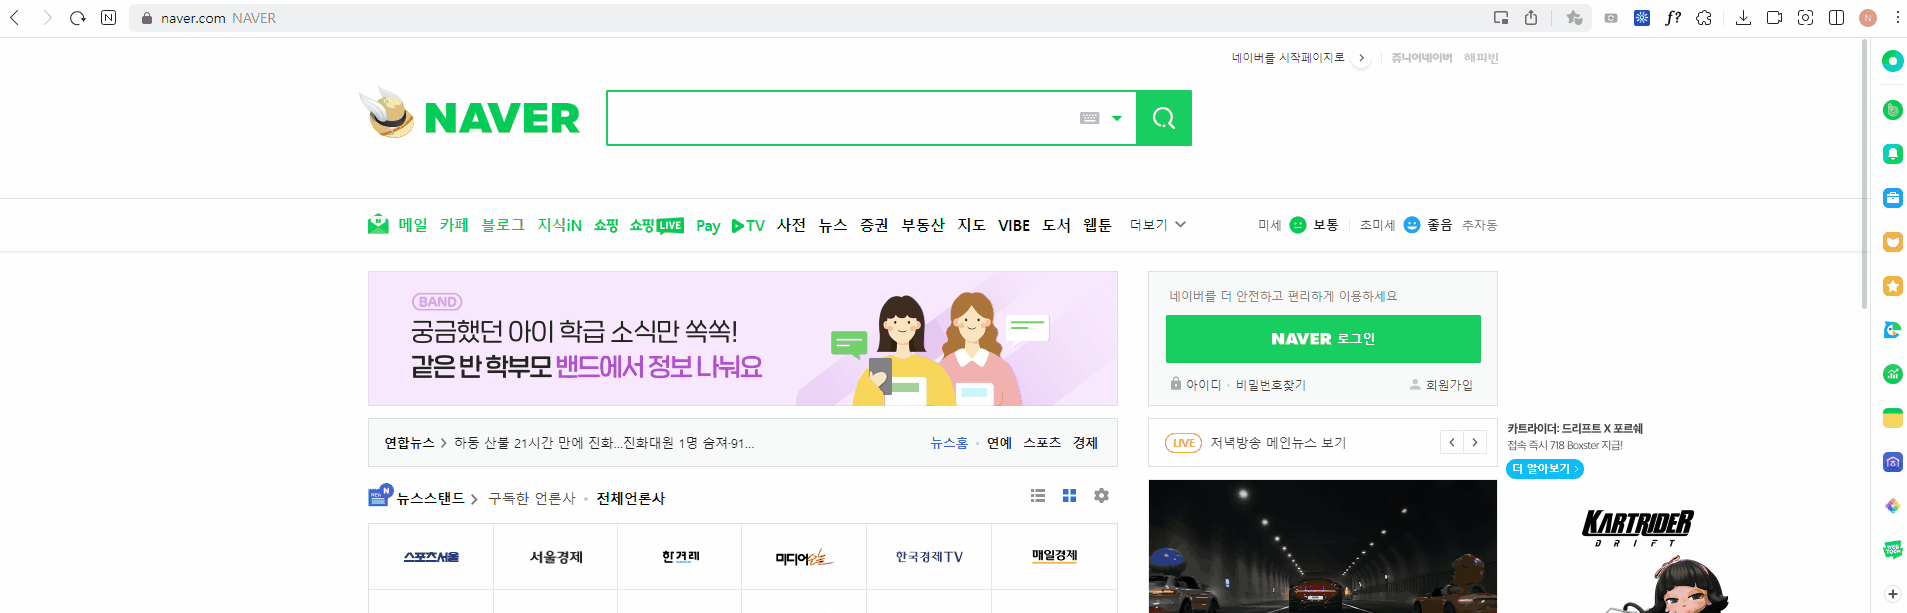Viewport: 1907px width, 613px height.
Task: Open the profile avatar N in toolbar
Action: pos(1868,18)
